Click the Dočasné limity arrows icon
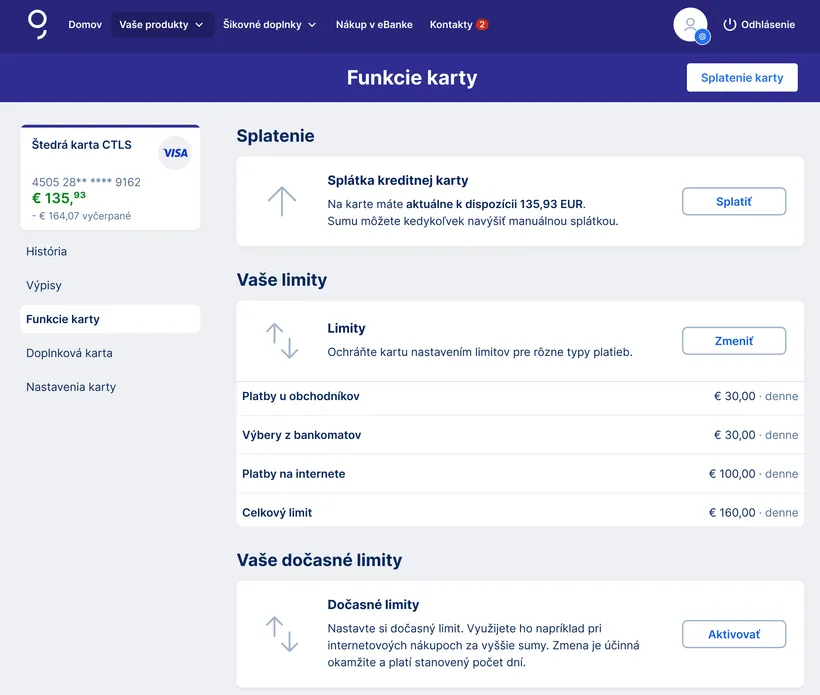820x695 pixels. click(x=282, y=634)
